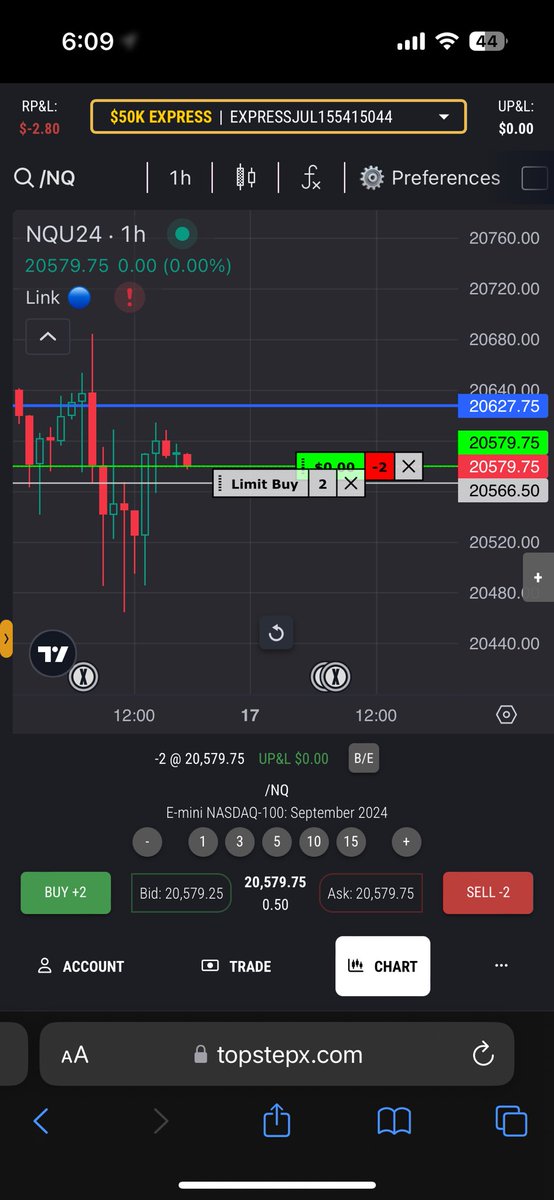This screenshot has width=554, height=1200.
Task: Click the blue Link circle
Action: pyautogui.click(x=79, y=298)
